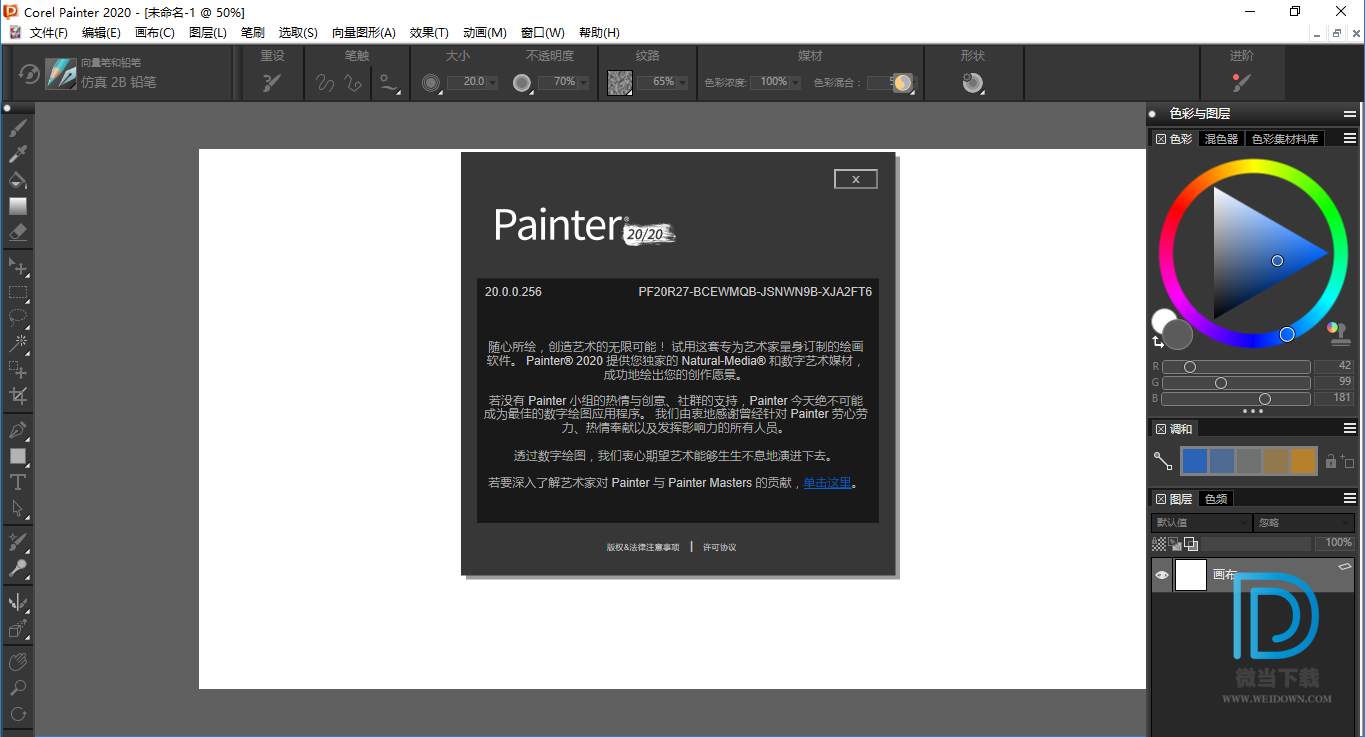Select the Dropper tool
The height and width of the screenshot is (737, 1365).
point(18,154)
